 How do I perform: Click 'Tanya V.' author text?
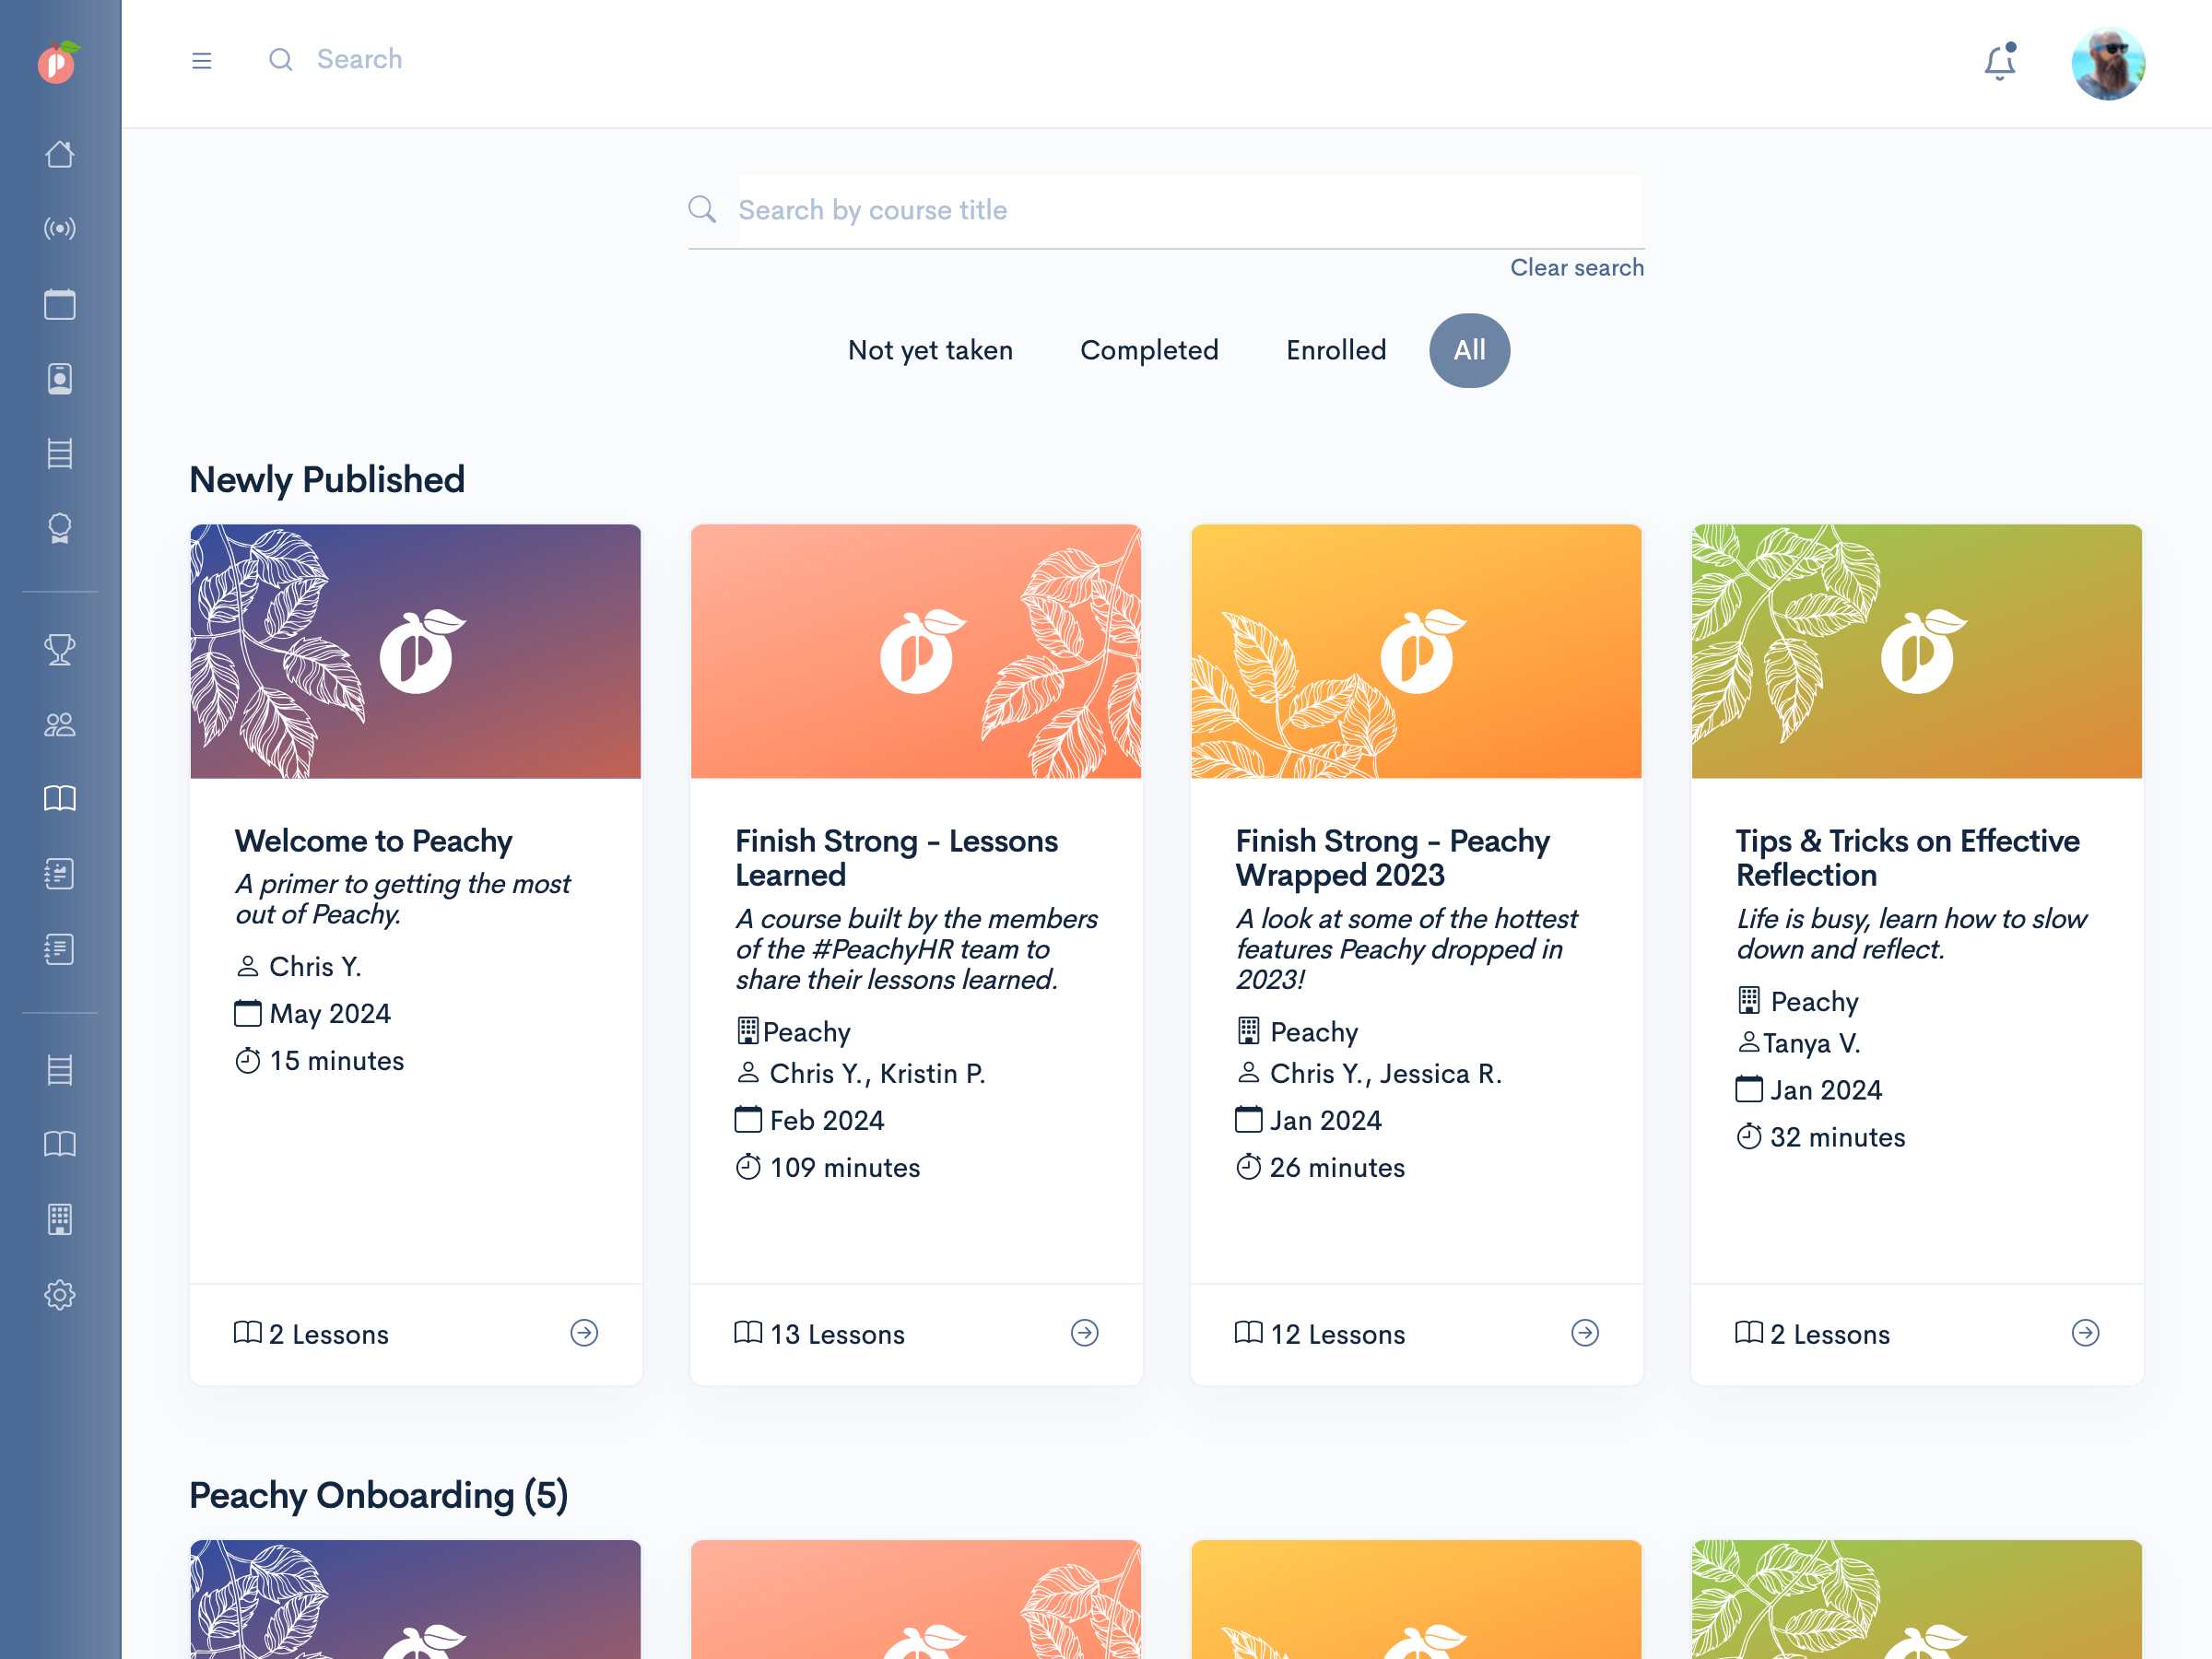click(1811, 1043)
